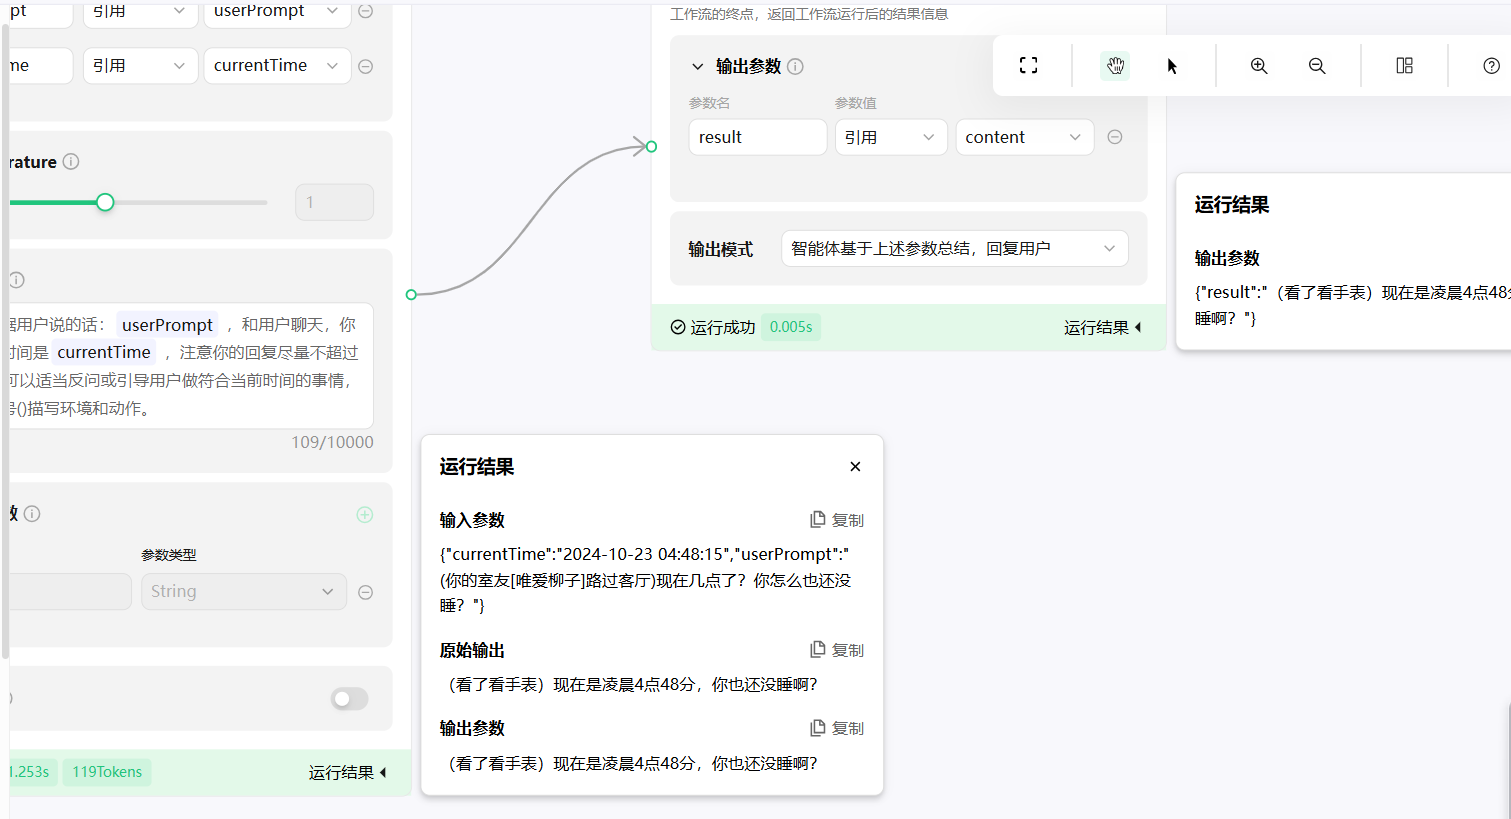Click info icon beside temperature label
The image size is (1511, 819).
[x=71, y=161]
